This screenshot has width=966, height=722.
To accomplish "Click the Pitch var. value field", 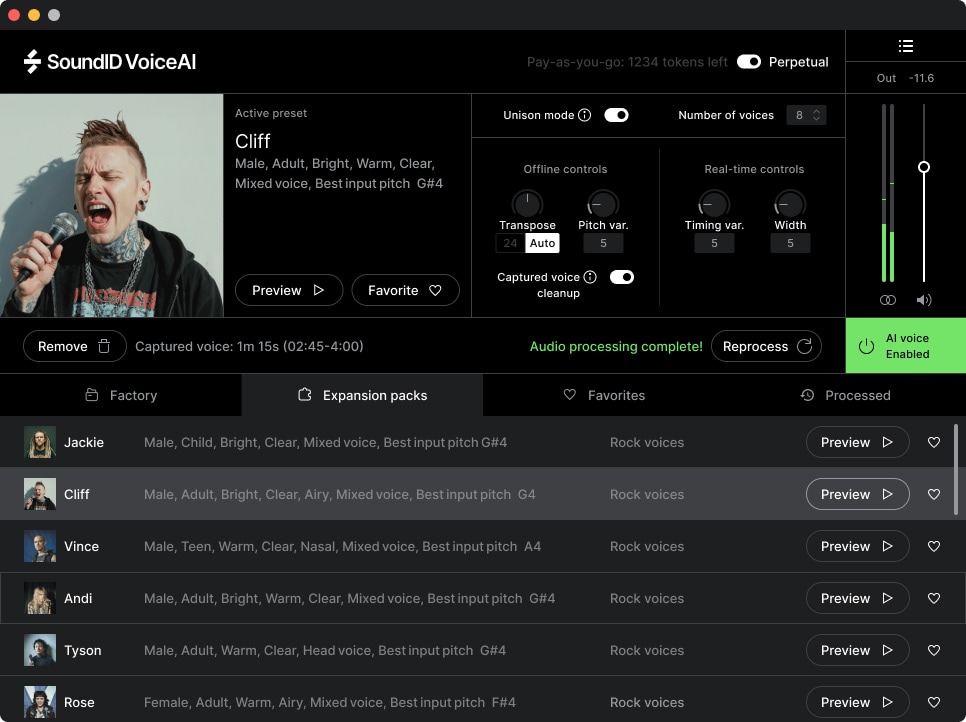I will point(603,243).
